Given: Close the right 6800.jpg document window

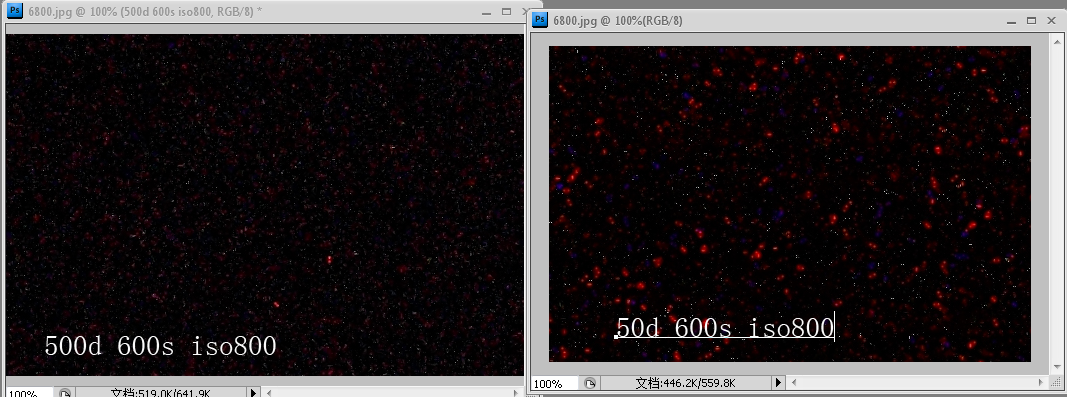Looking at the screenshot, I should (1051, 20).
